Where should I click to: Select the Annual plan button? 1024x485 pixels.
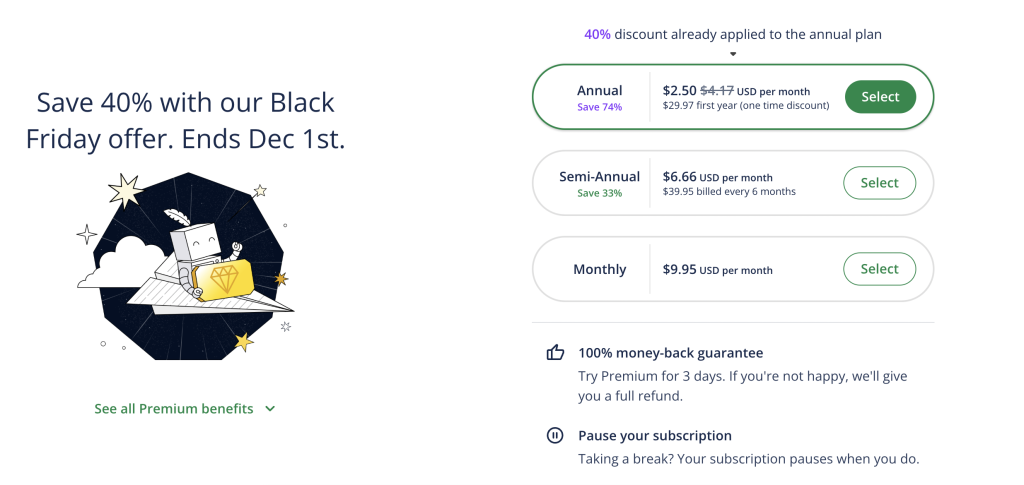880,97
